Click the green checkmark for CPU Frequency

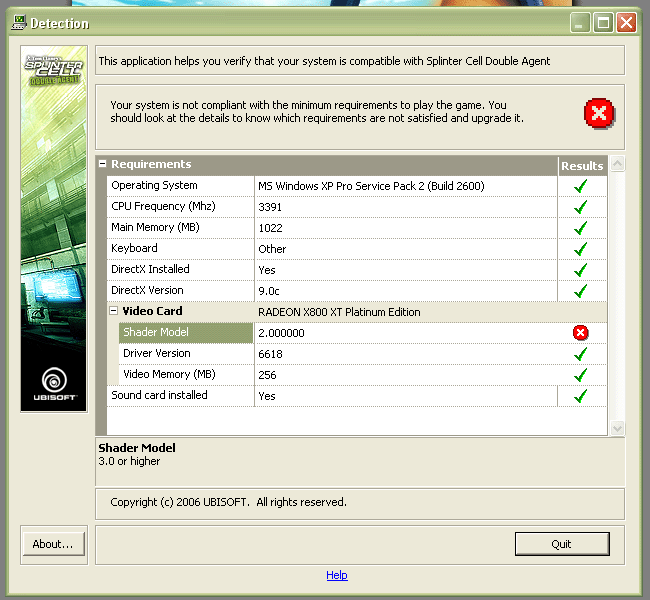580,207
